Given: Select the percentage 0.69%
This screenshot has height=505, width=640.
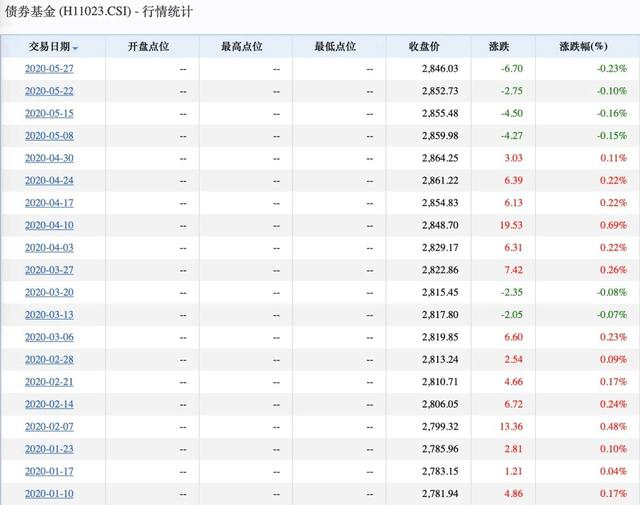Looking at the screenshot, I should coord(613,225).
